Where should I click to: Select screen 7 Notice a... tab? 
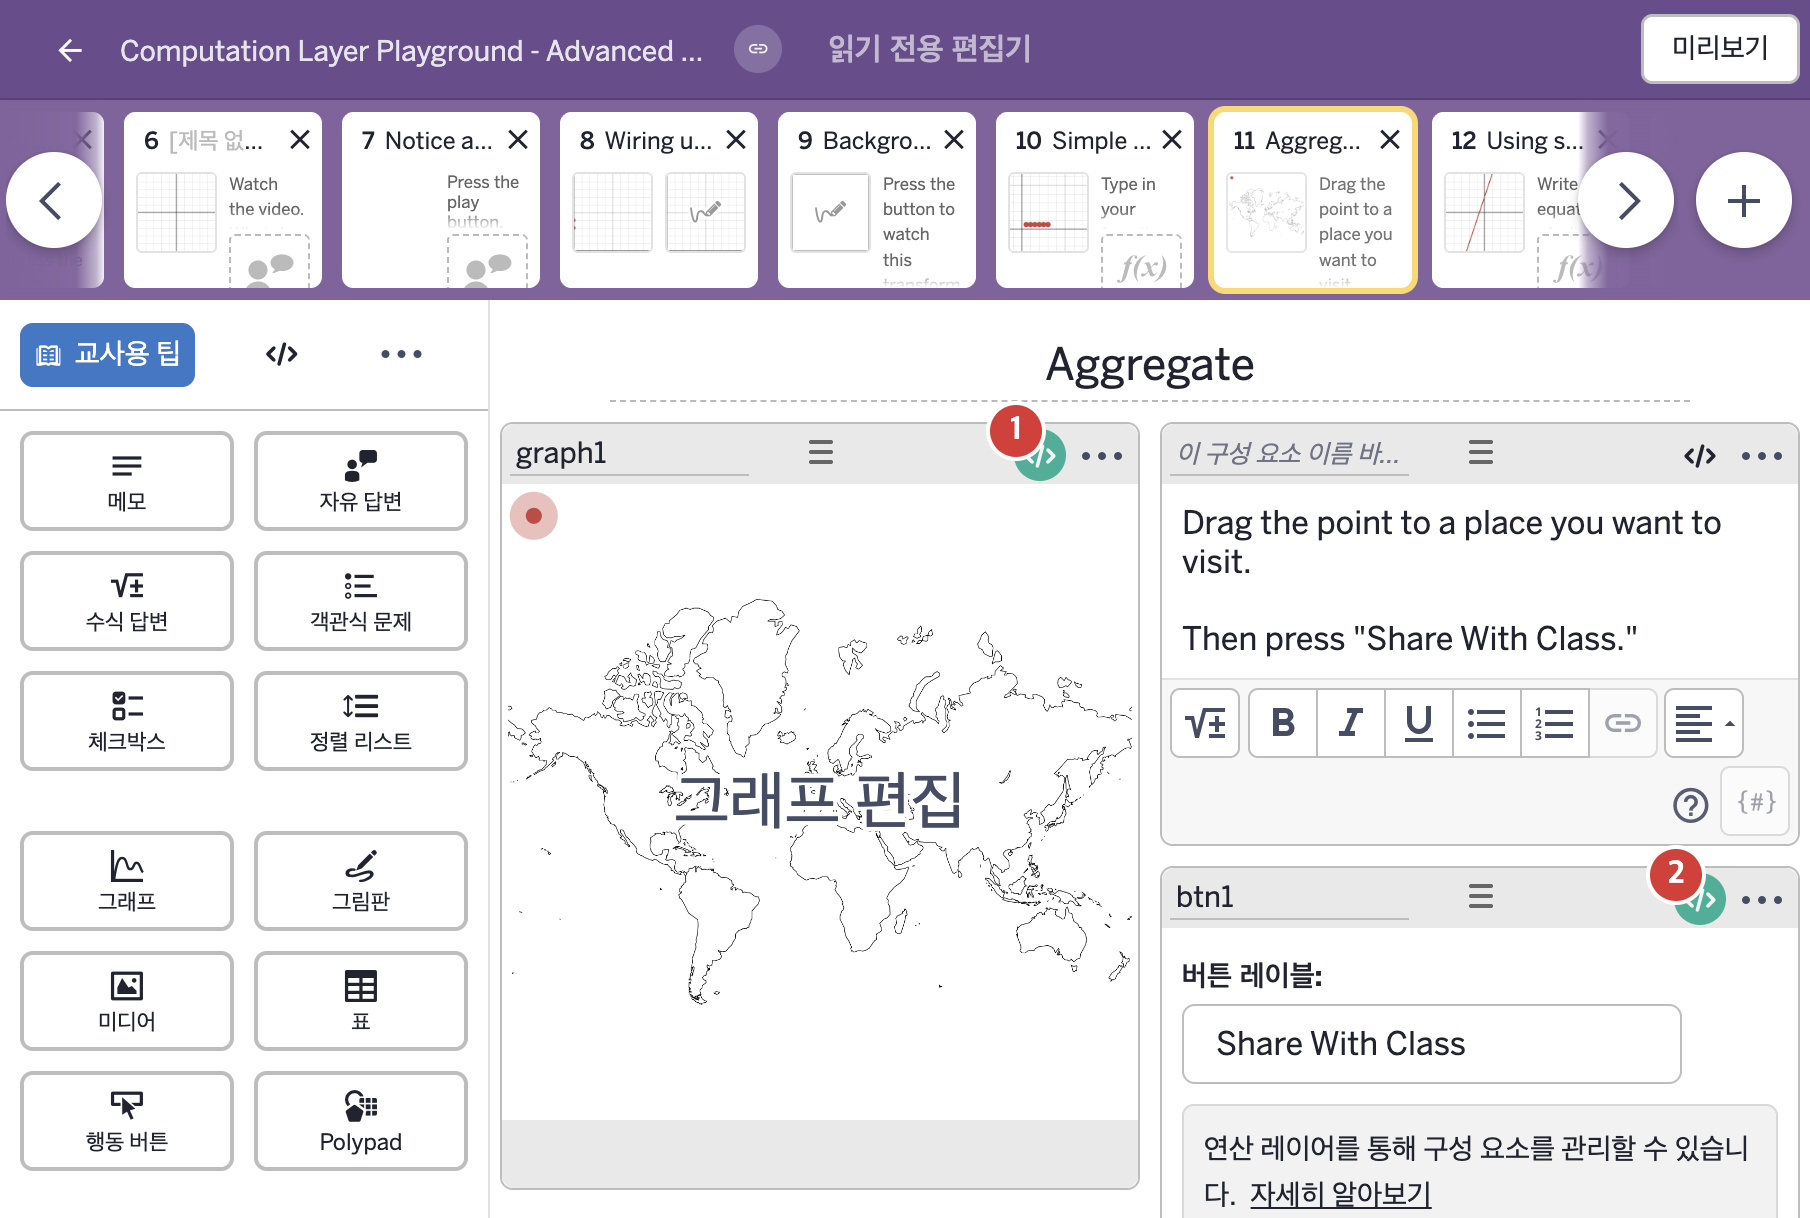point(441,200)
